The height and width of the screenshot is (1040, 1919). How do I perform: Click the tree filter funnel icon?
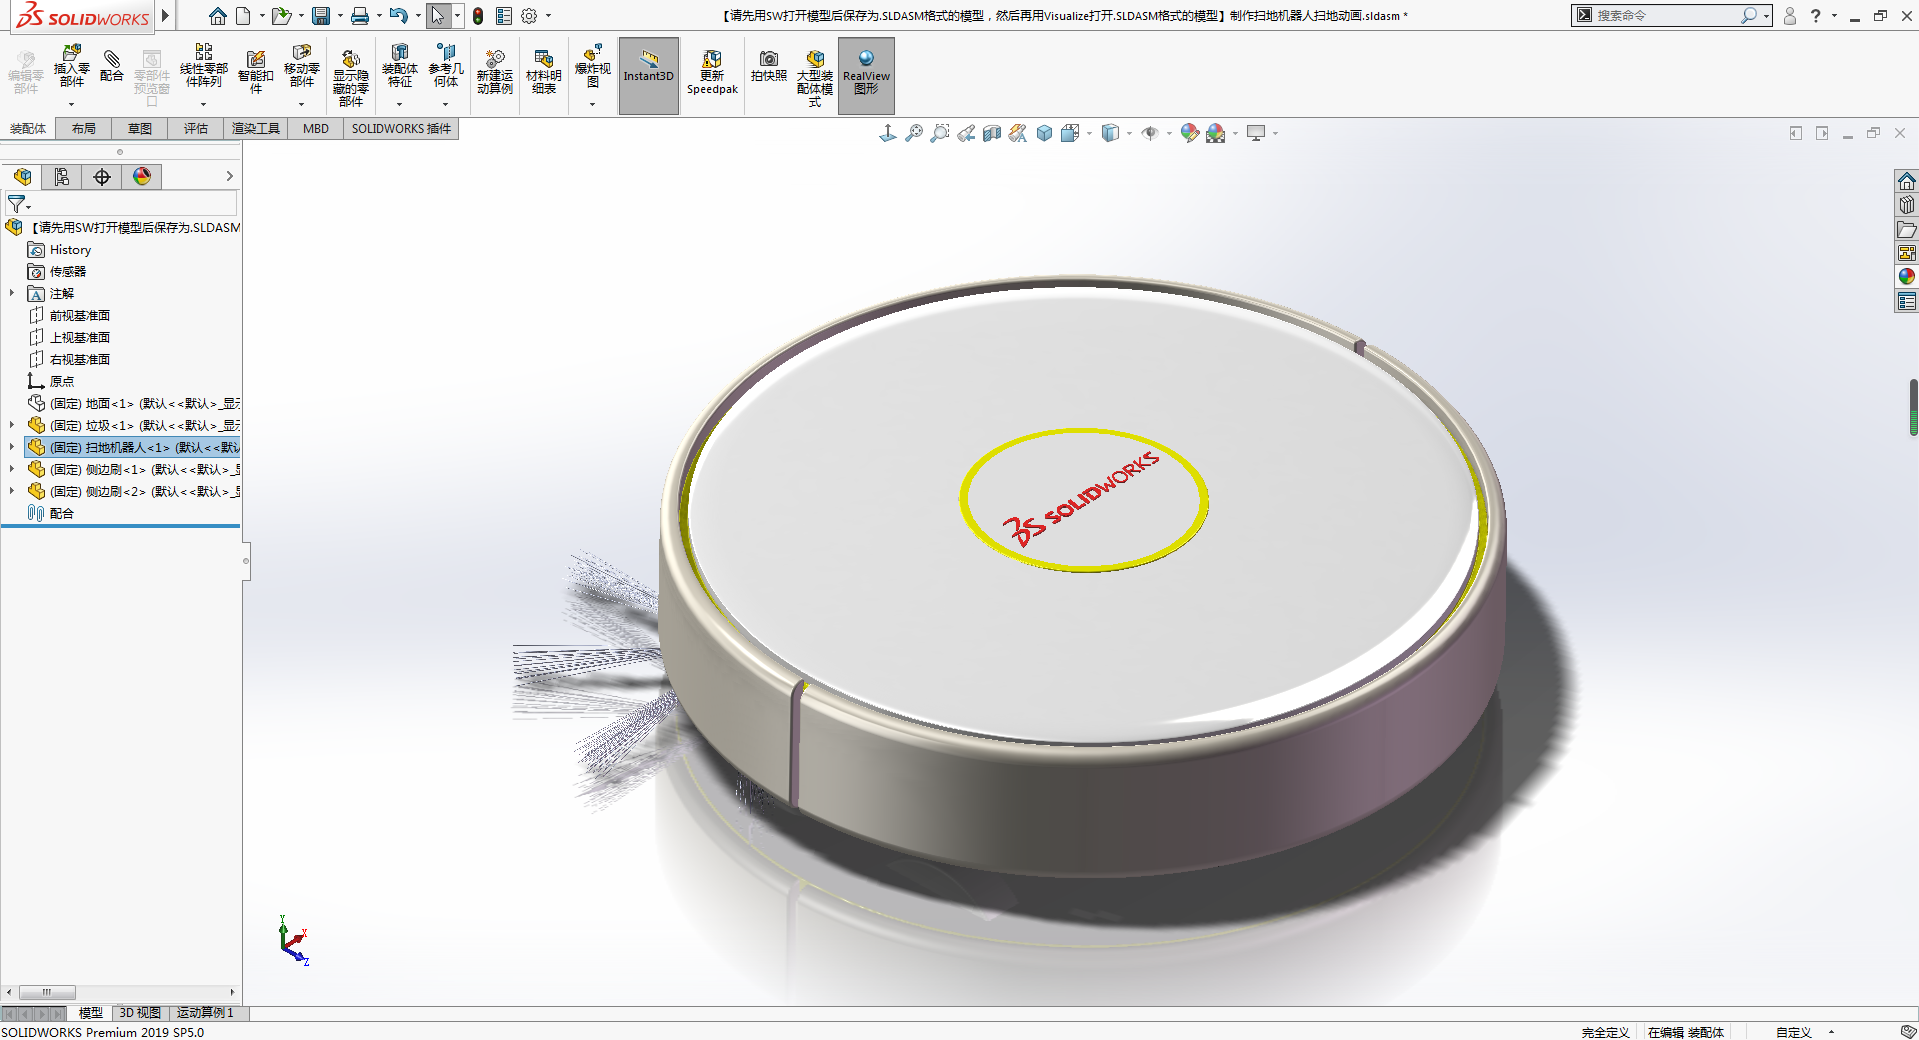[17, 204]
